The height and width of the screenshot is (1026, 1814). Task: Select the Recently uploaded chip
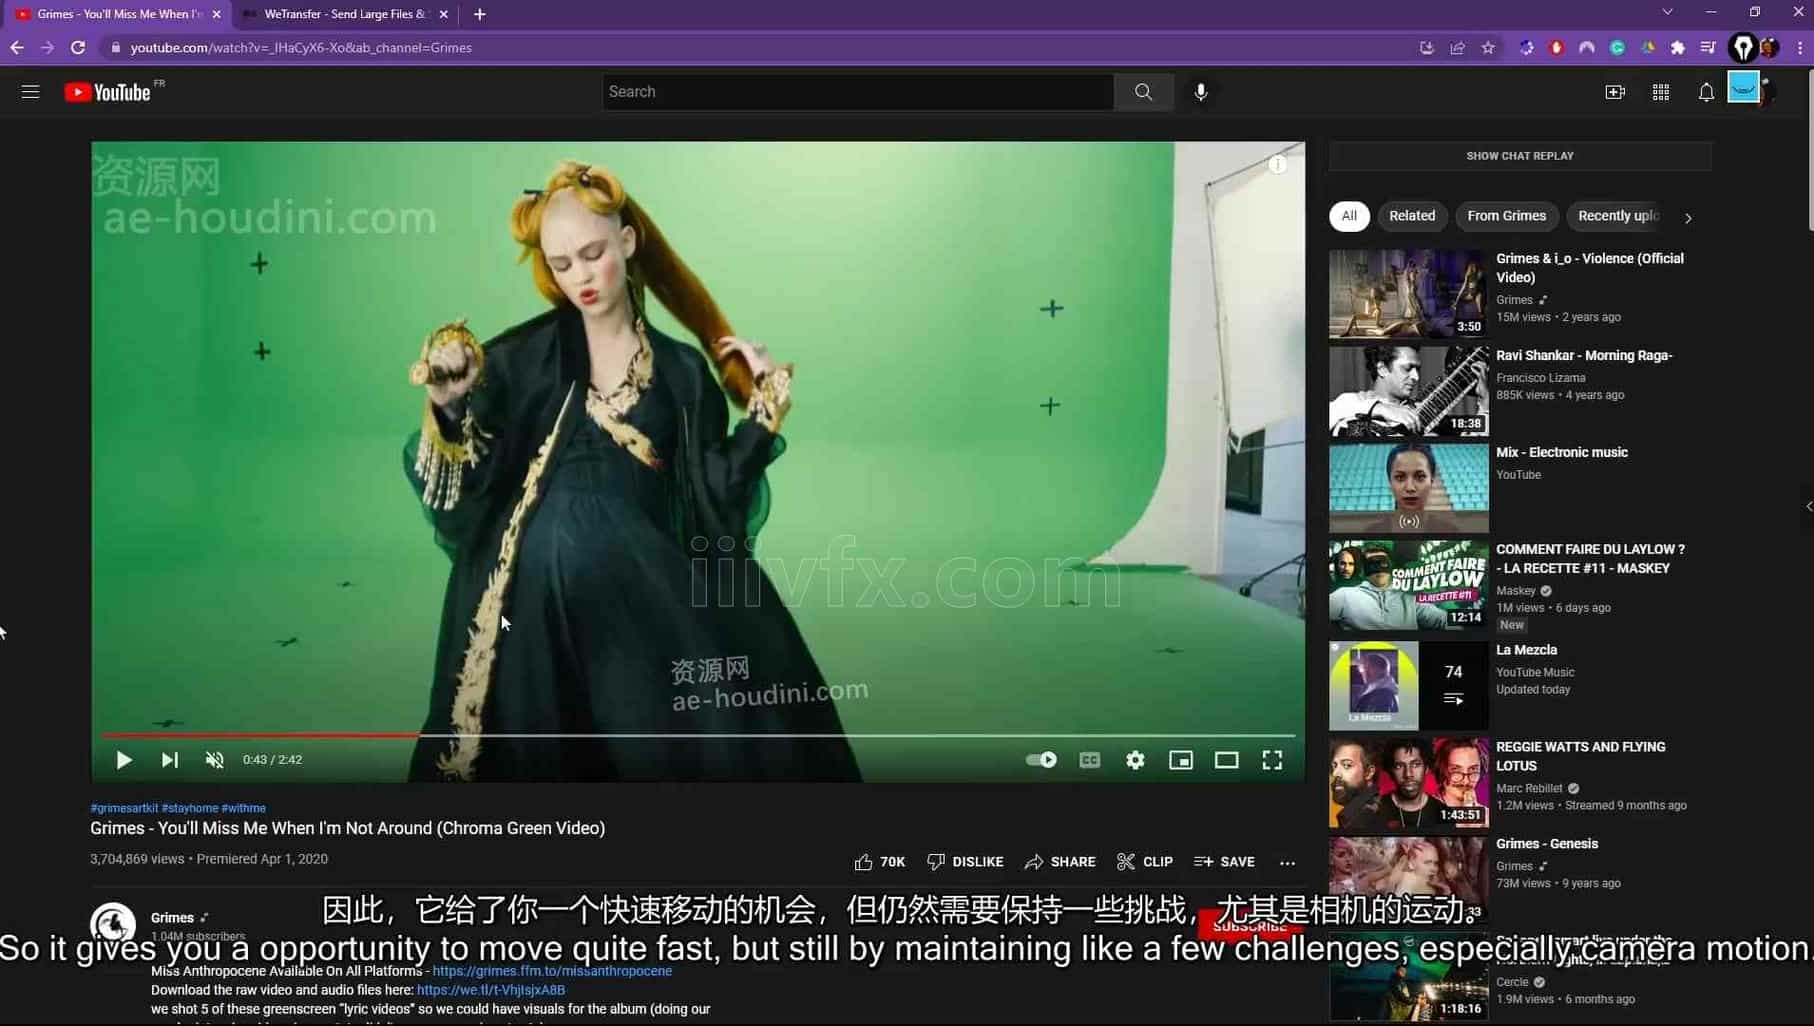(x=1617, y=216)
